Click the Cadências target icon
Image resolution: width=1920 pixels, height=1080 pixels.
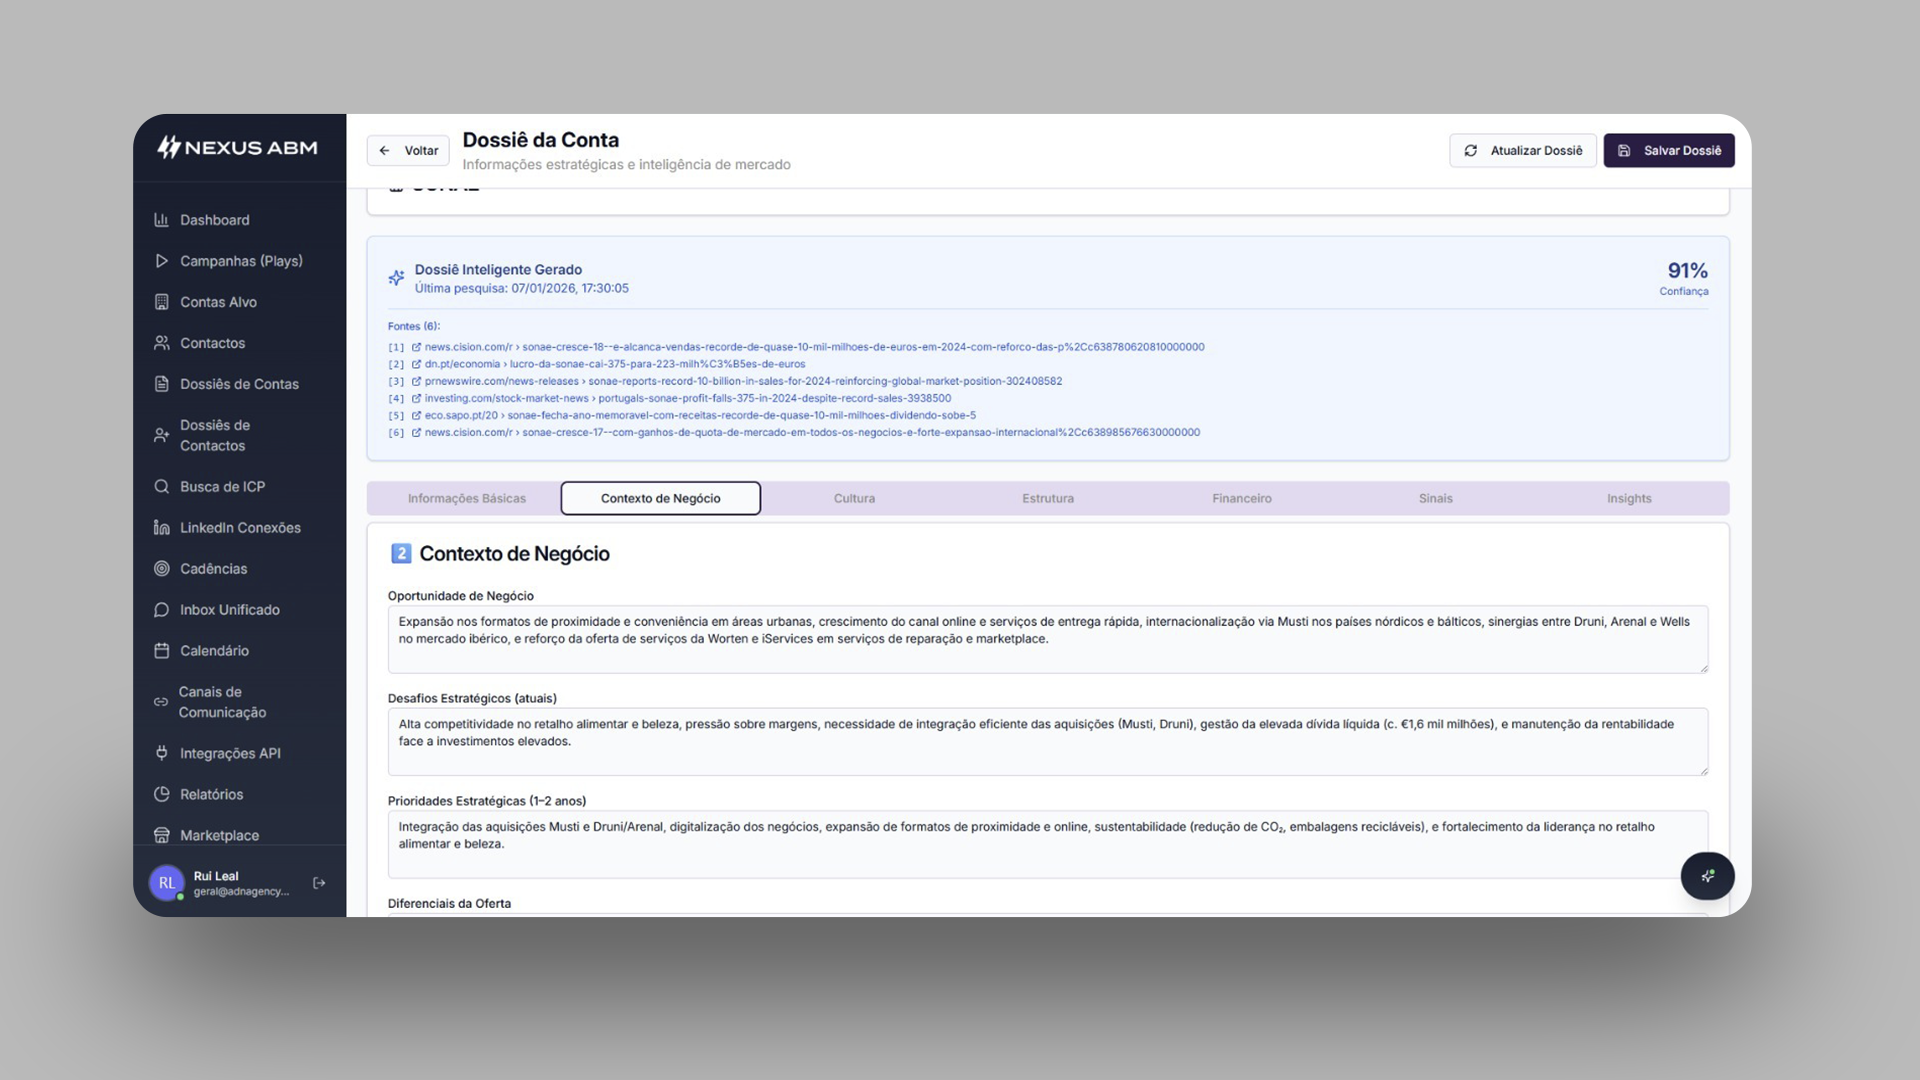click(x=161, y=569)
